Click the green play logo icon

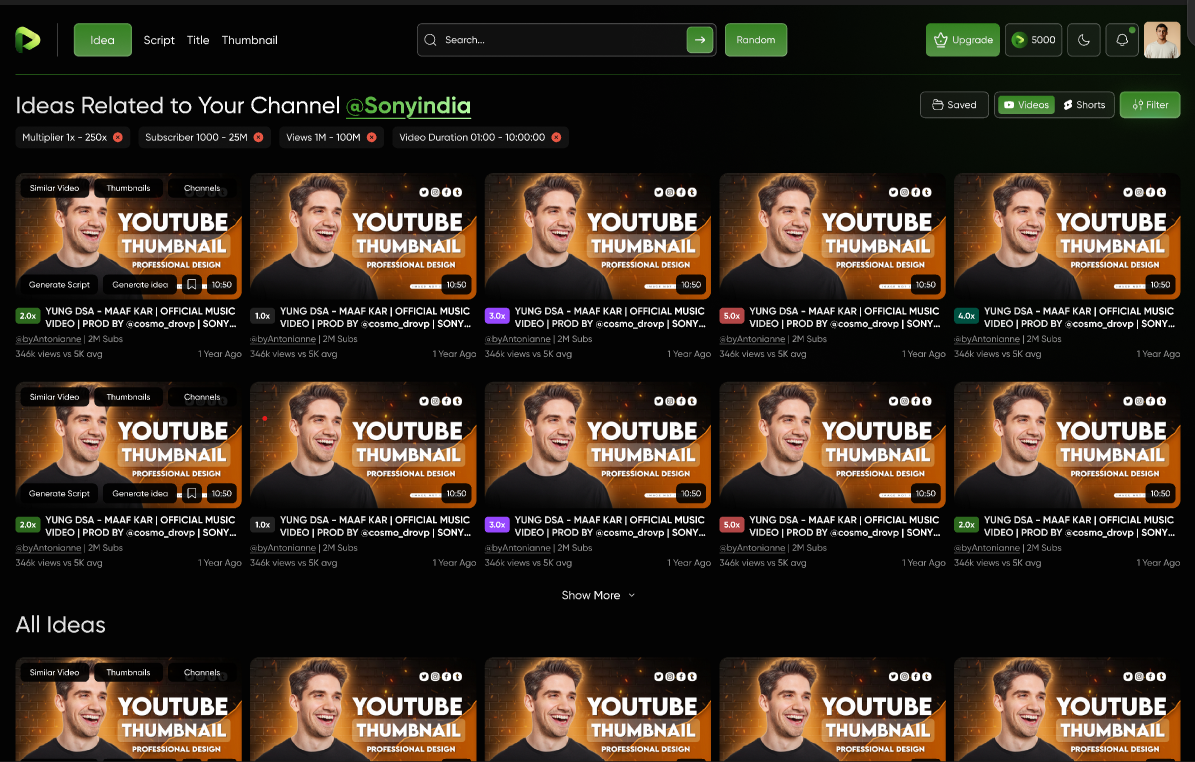(x=27, y=40)
